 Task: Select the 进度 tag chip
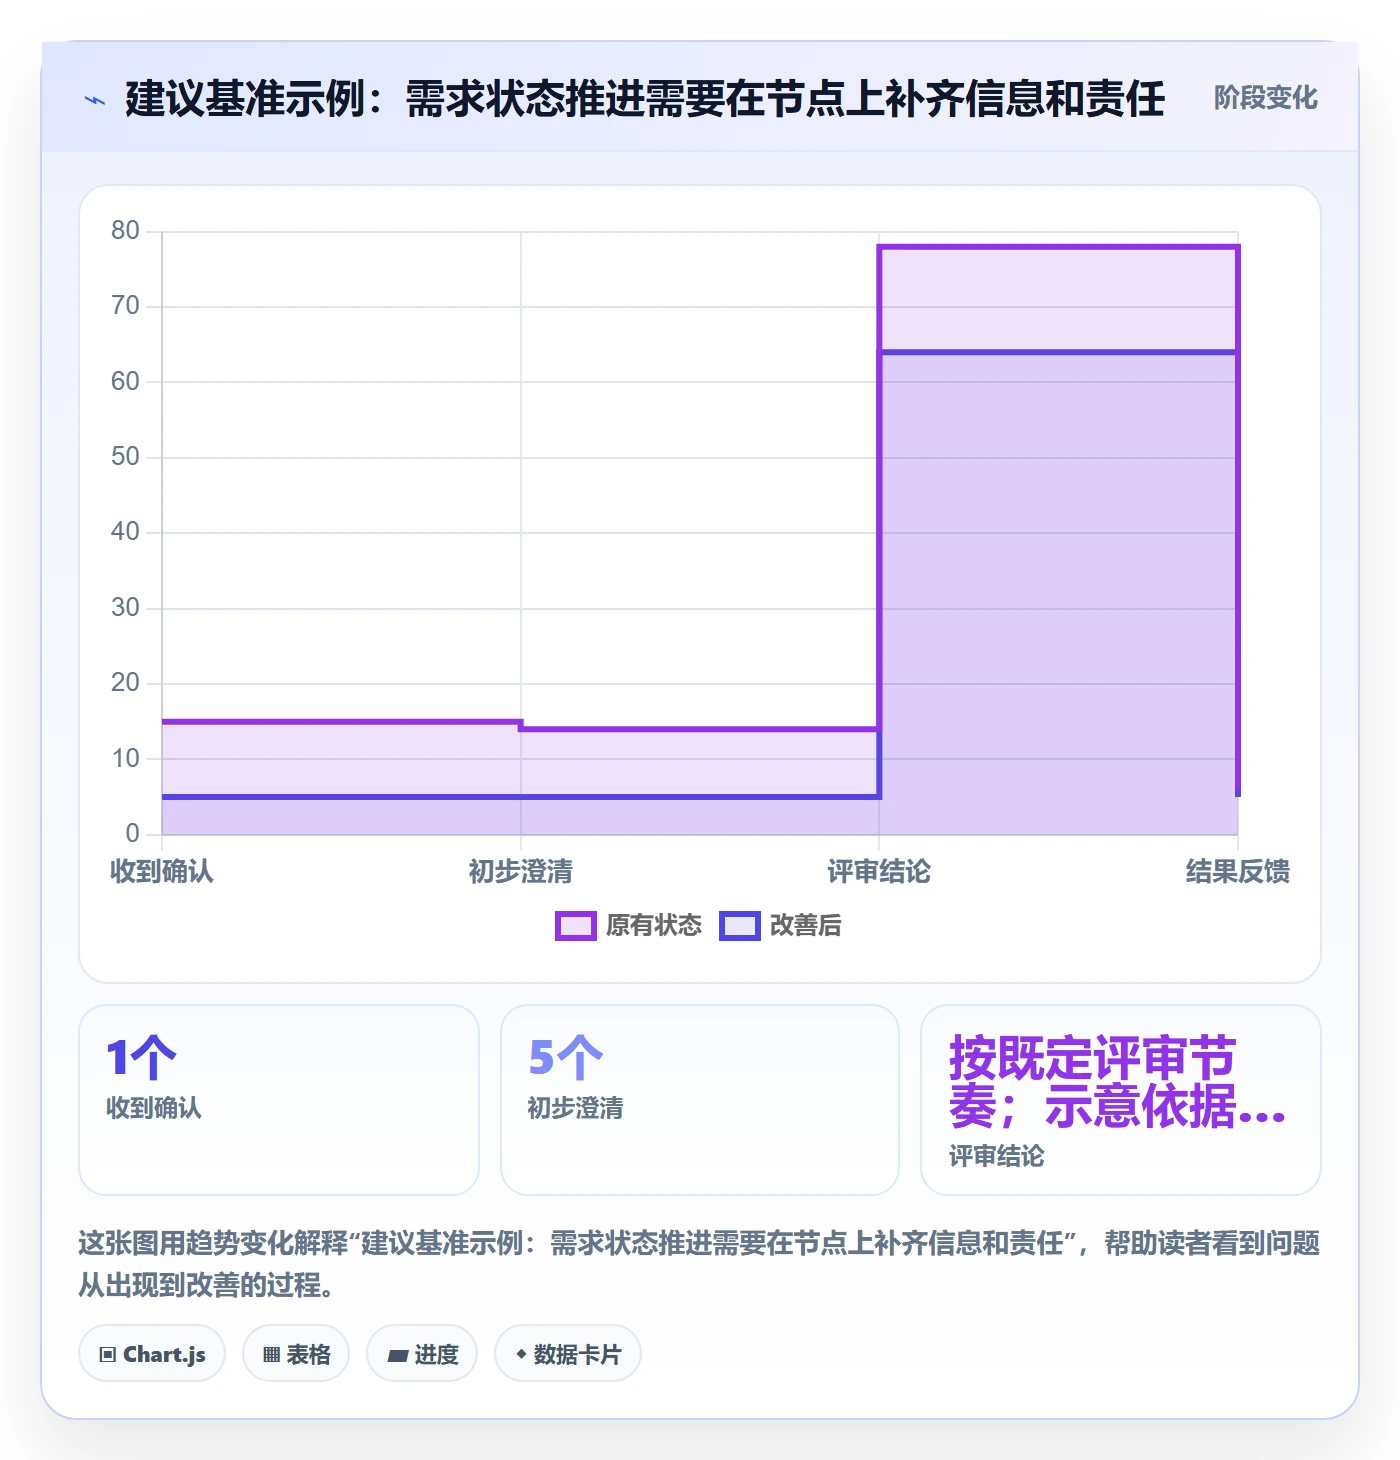coord(422,1354)
